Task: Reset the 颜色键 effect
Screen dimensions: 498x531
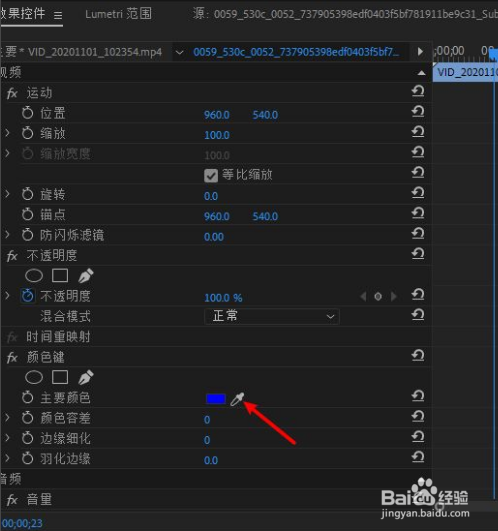Action: (x=418, y=356)
